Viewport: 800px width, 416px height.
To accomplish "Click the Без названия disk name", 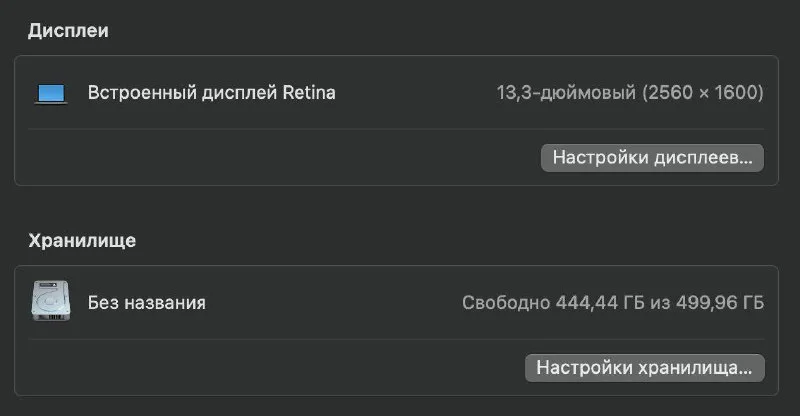I will click(146, 302).
